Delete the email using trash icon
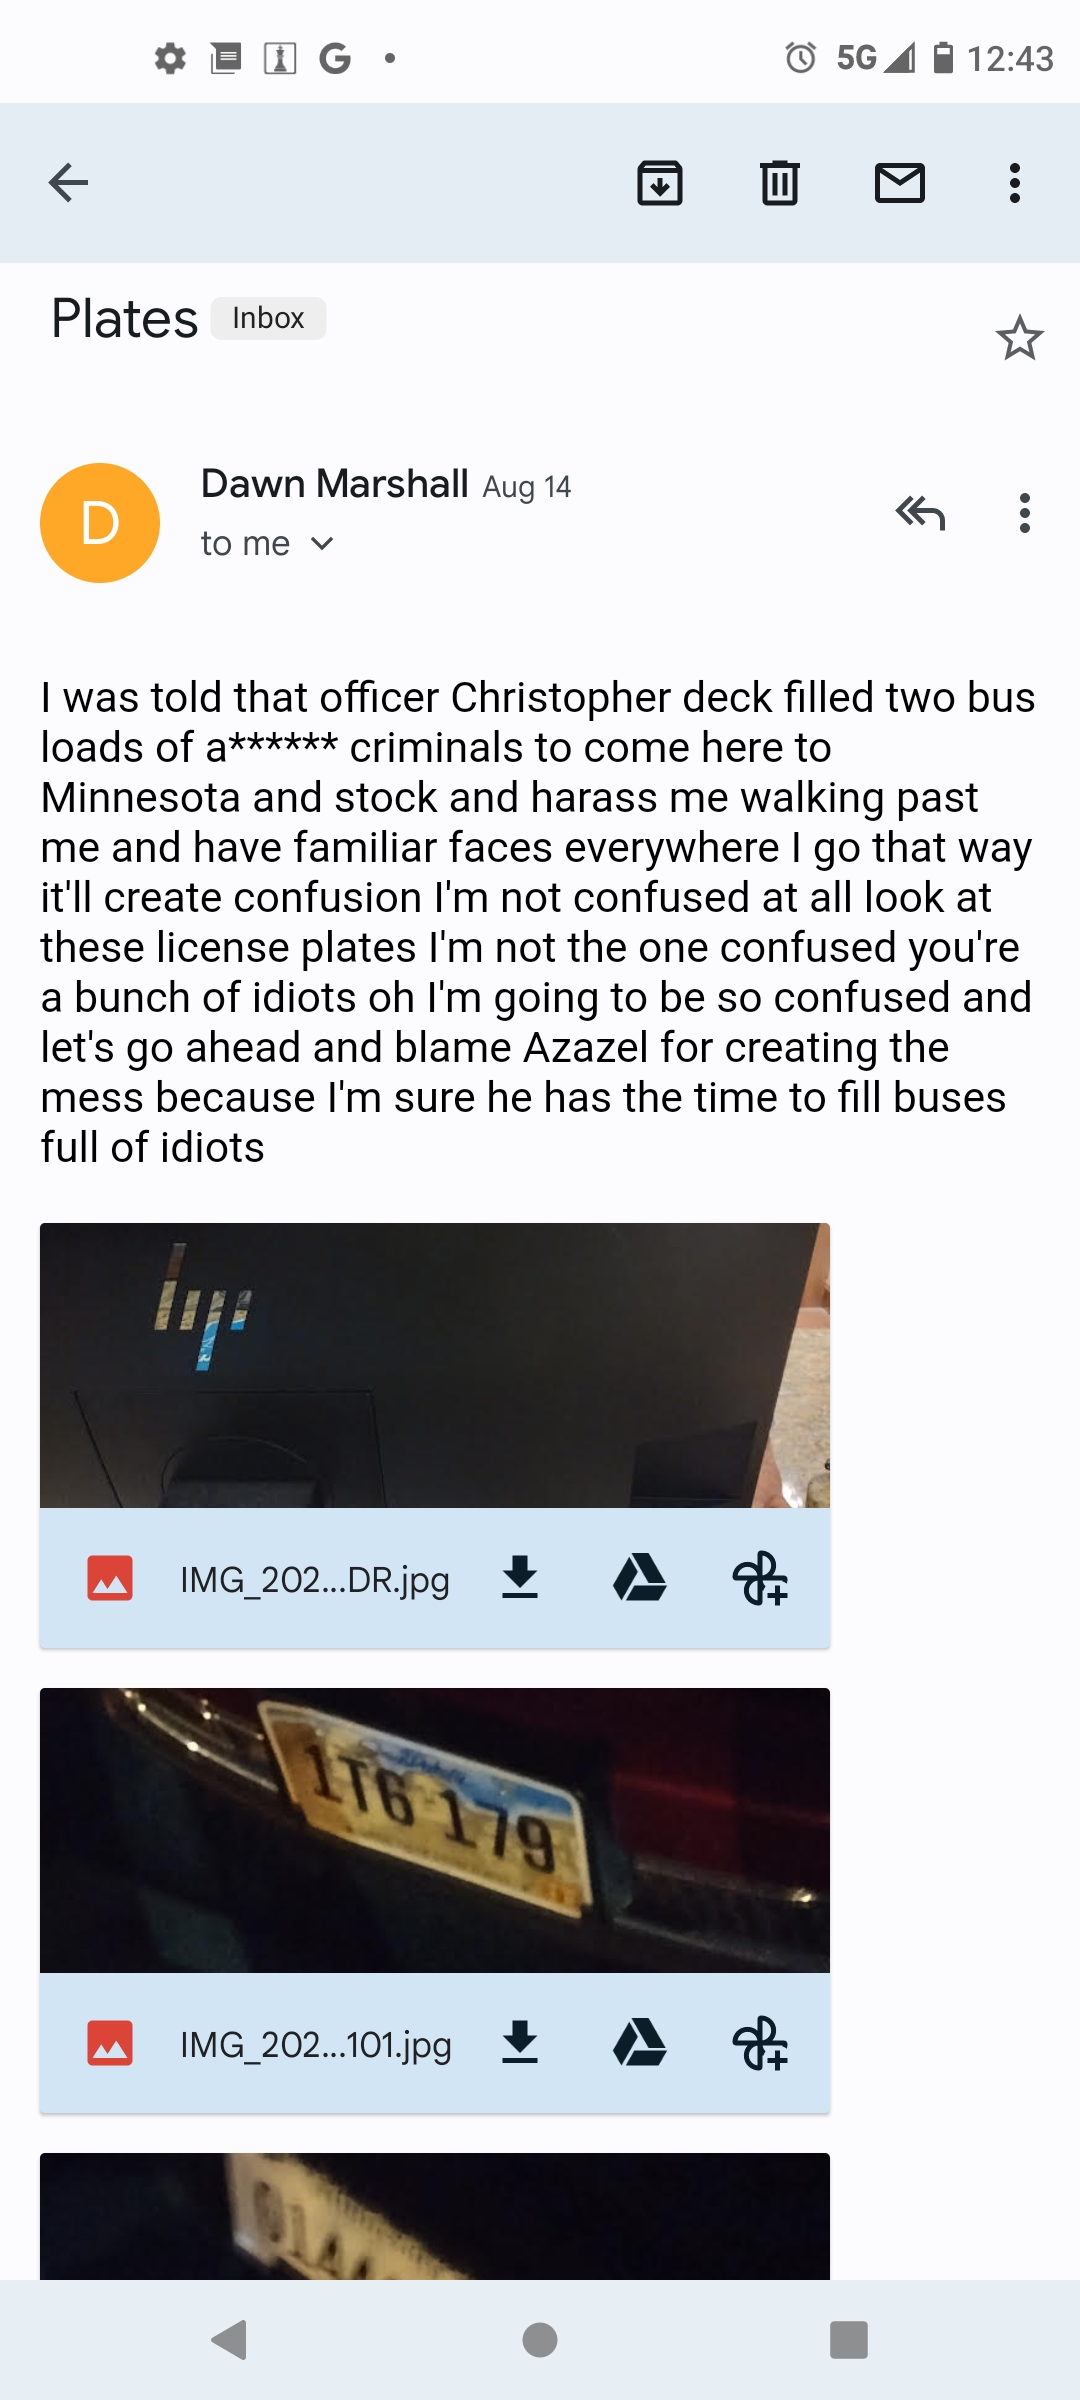This screenshot has height=2400, width=1080. [x=780, y=183]
